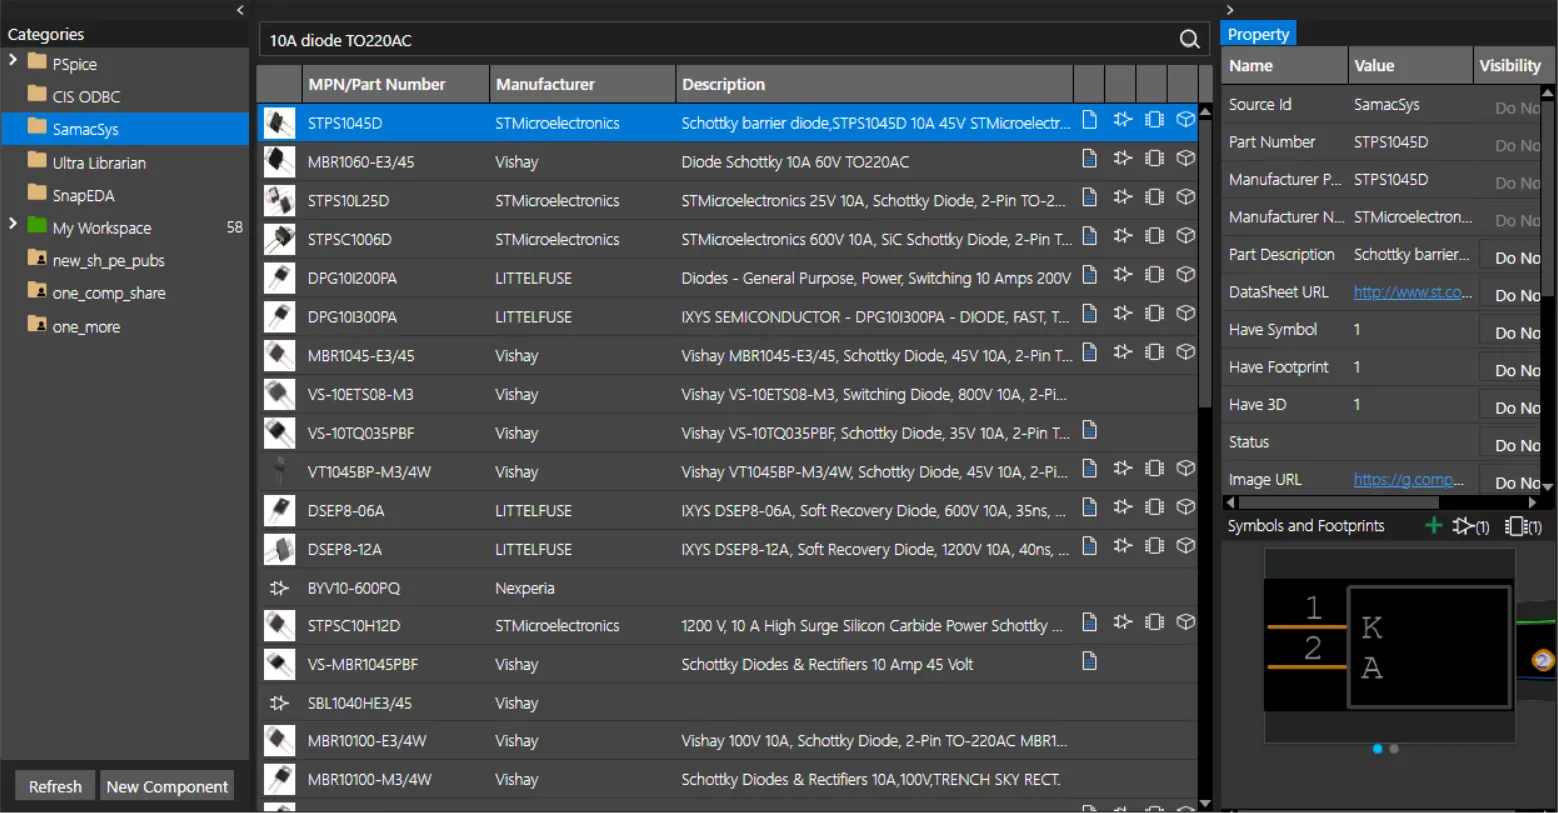
Task: Select the VS-10ETS08-M3 part row
Action: click(x=727, y=394)
